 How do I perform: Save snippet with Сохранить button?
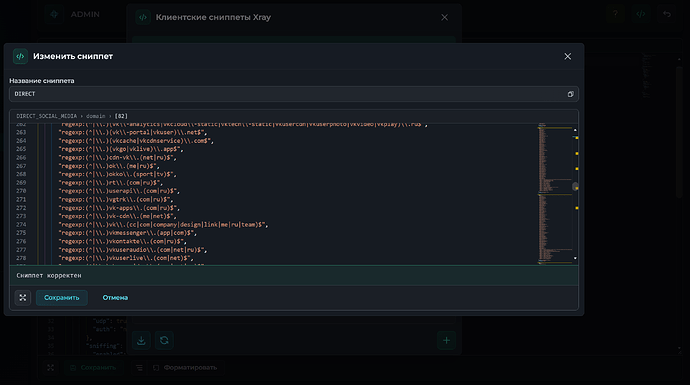point(62,298)
